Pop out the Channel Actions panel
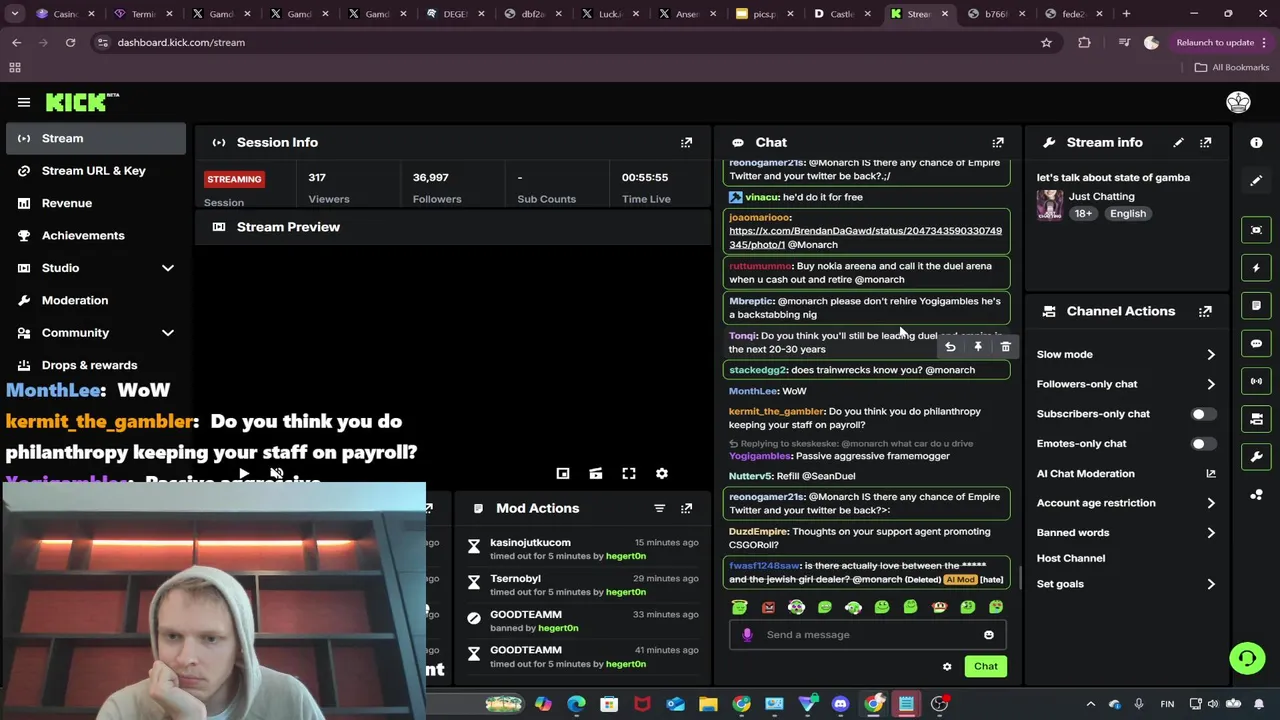The width and height of the screenshot is (1280, 720). pos(1205,311)
